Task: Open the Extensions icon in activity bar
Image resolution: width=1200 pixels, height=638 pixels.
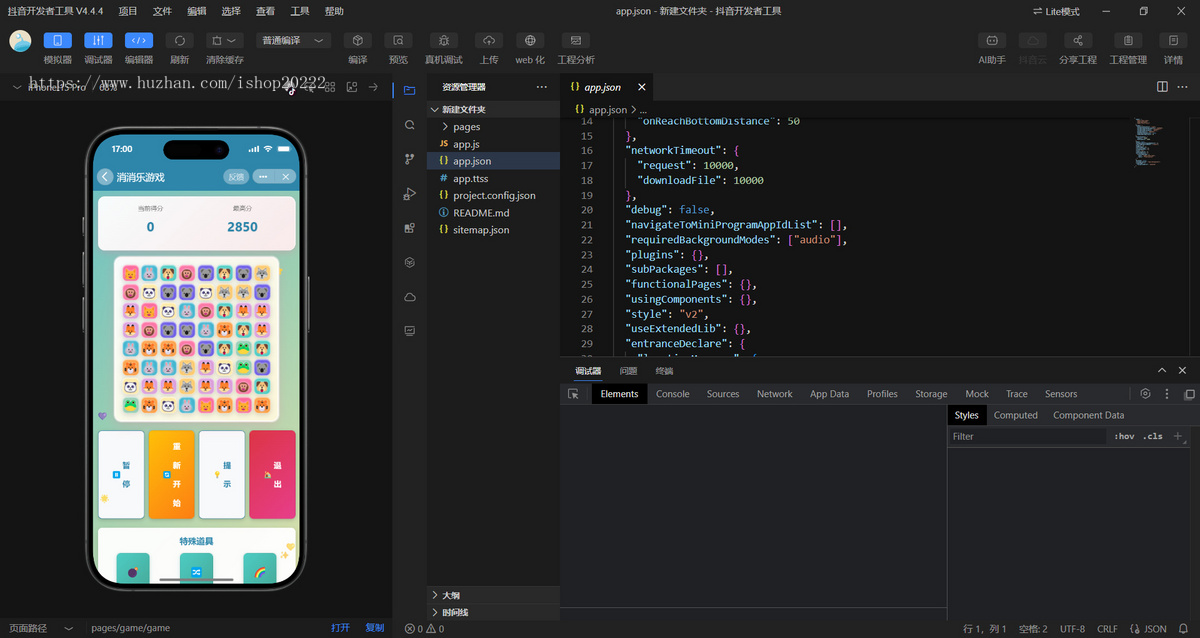Action: pyautogui.click(x=409, y=228)
